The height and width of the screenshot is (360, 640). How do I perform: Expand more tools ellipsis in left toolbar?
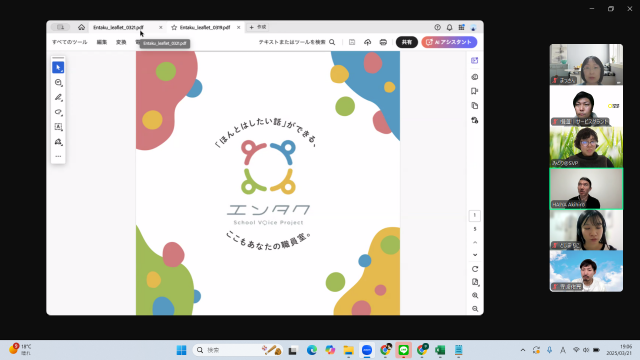58,156
